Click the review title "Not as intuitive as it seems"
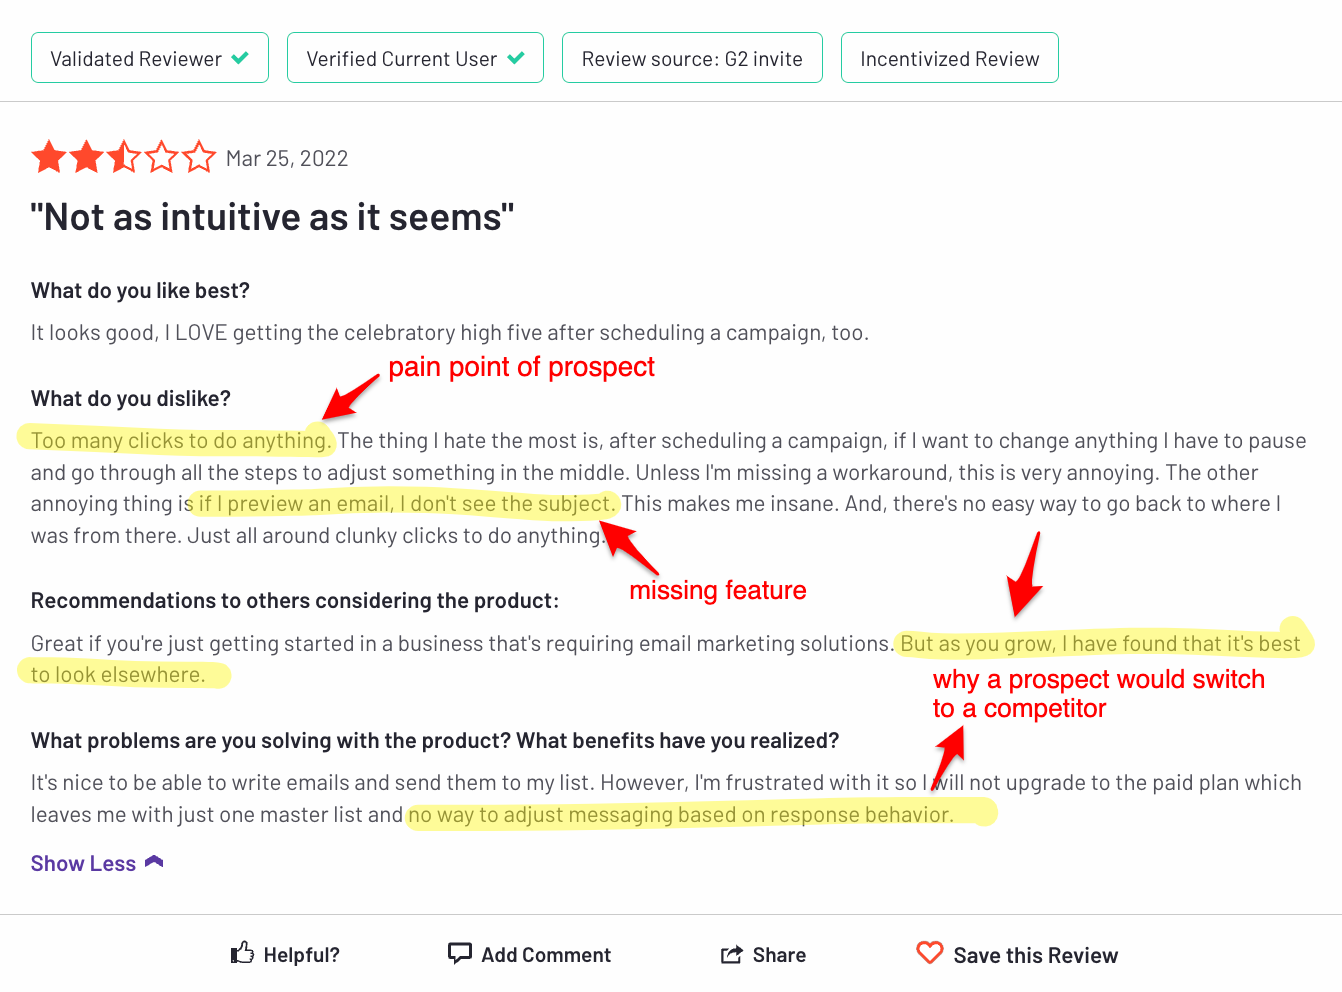This screenshot has height=992, width=1342. (272, 217)
